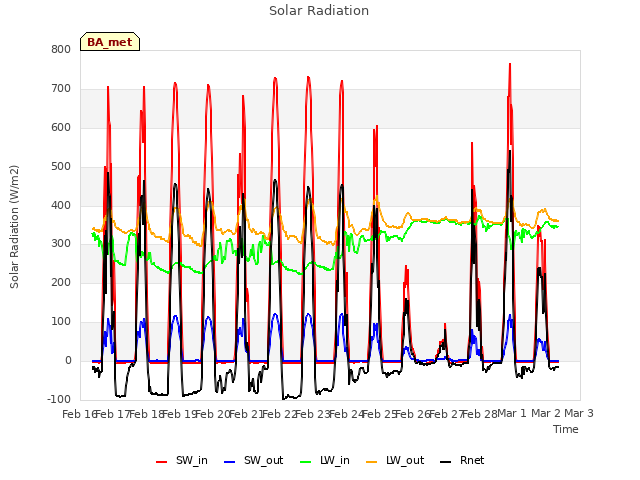Click the Time x-axis label
Image resolution: width=640 pixels, height=480 pixels.
point(566,429)
